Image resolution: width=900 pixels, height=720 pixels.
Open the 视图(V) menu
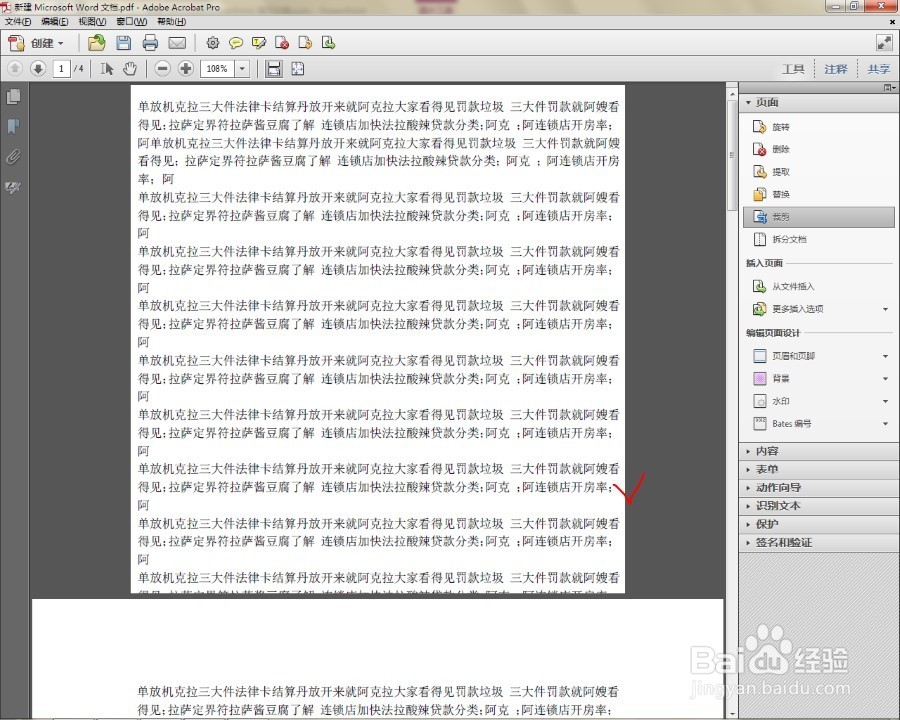click(x=92, y=22)
